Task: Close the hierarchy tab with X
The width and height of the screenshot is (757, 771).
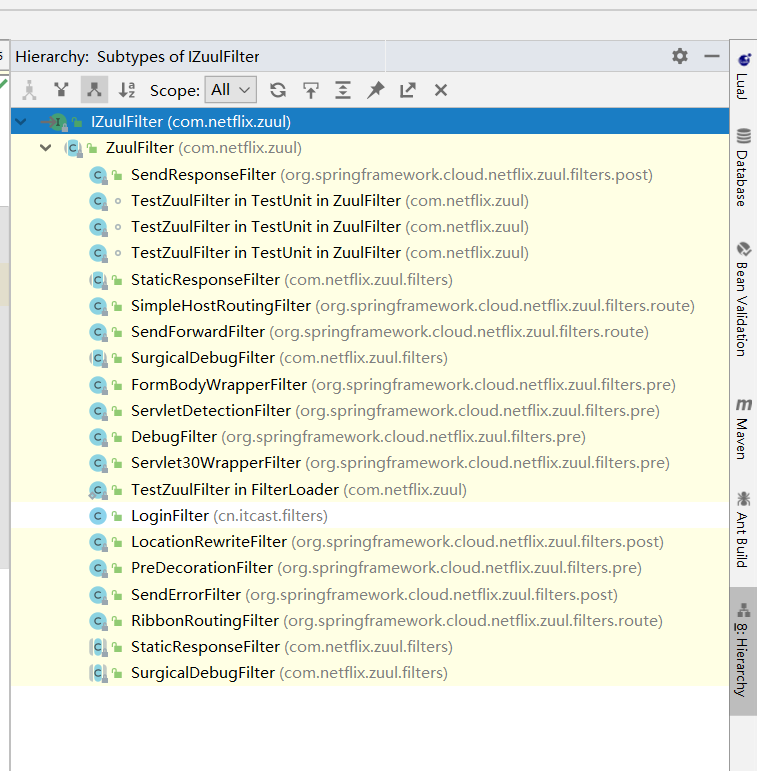Action: pyautogui.click(x=441, y=90)
